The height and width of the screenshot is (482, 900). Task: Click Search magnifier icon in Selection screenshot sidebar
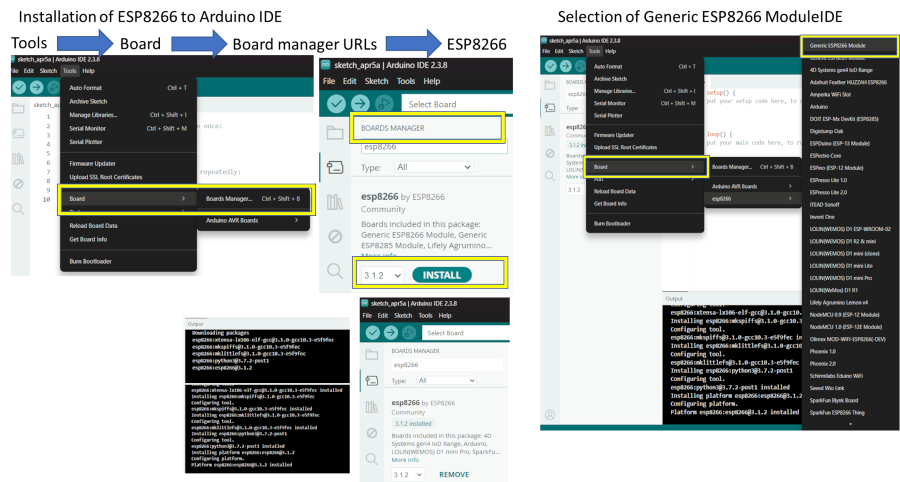550,176
